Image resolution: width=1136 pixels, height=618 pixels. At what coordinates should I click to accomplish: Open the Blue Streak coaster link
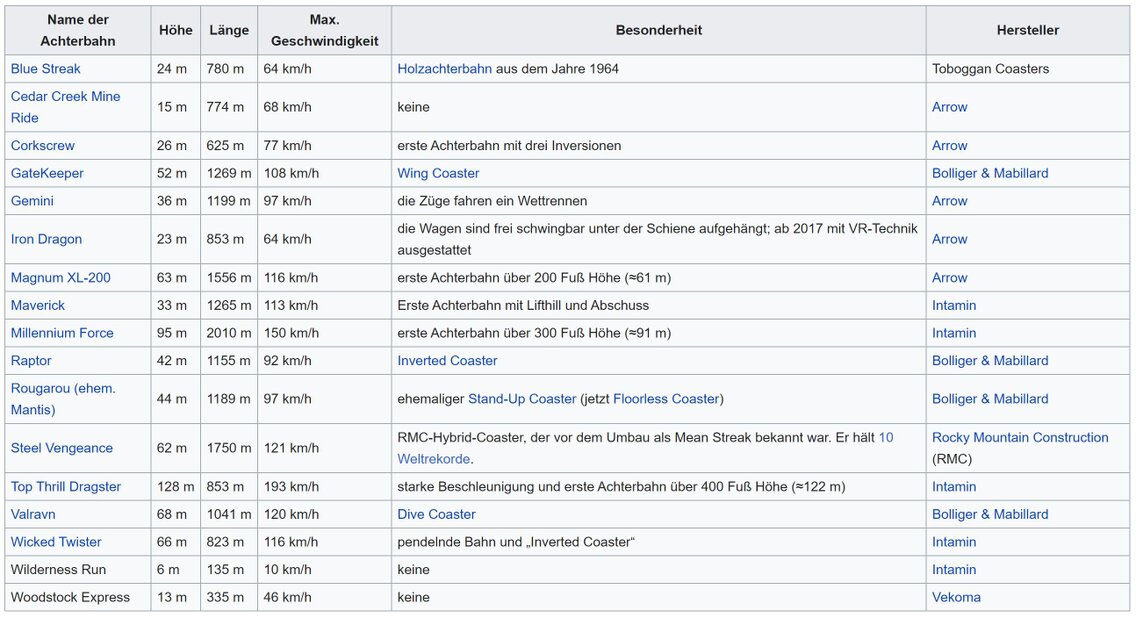[x=46, y=69]
